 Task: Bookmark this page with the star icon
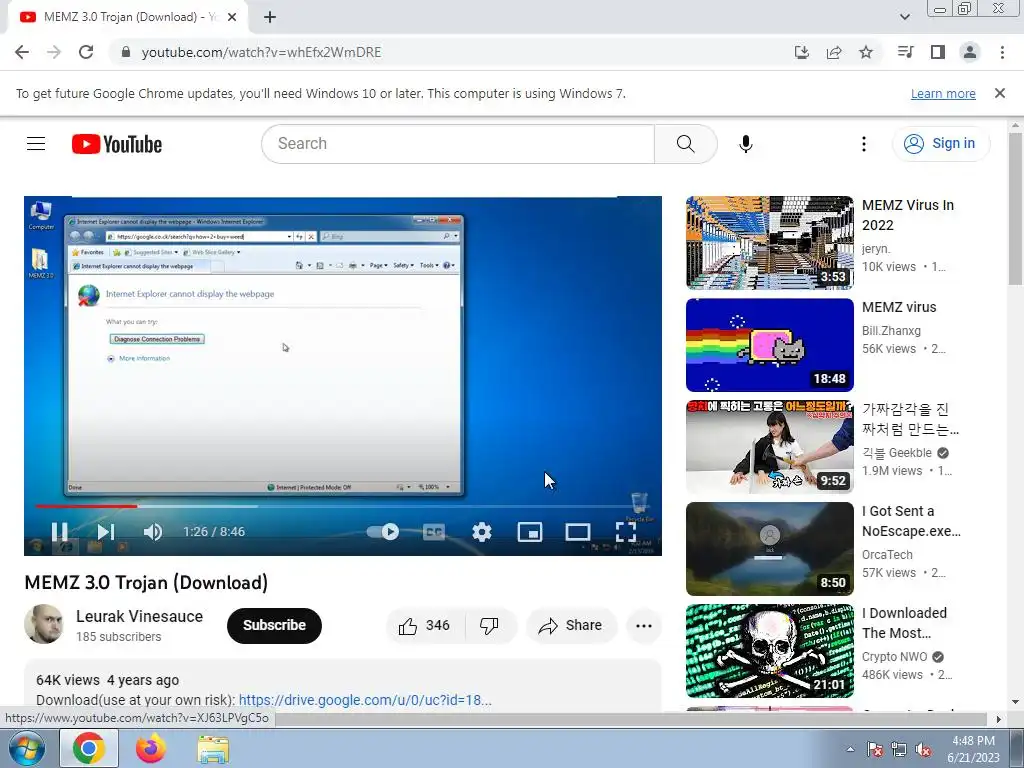pyautogui.click(x=866, y=52)
